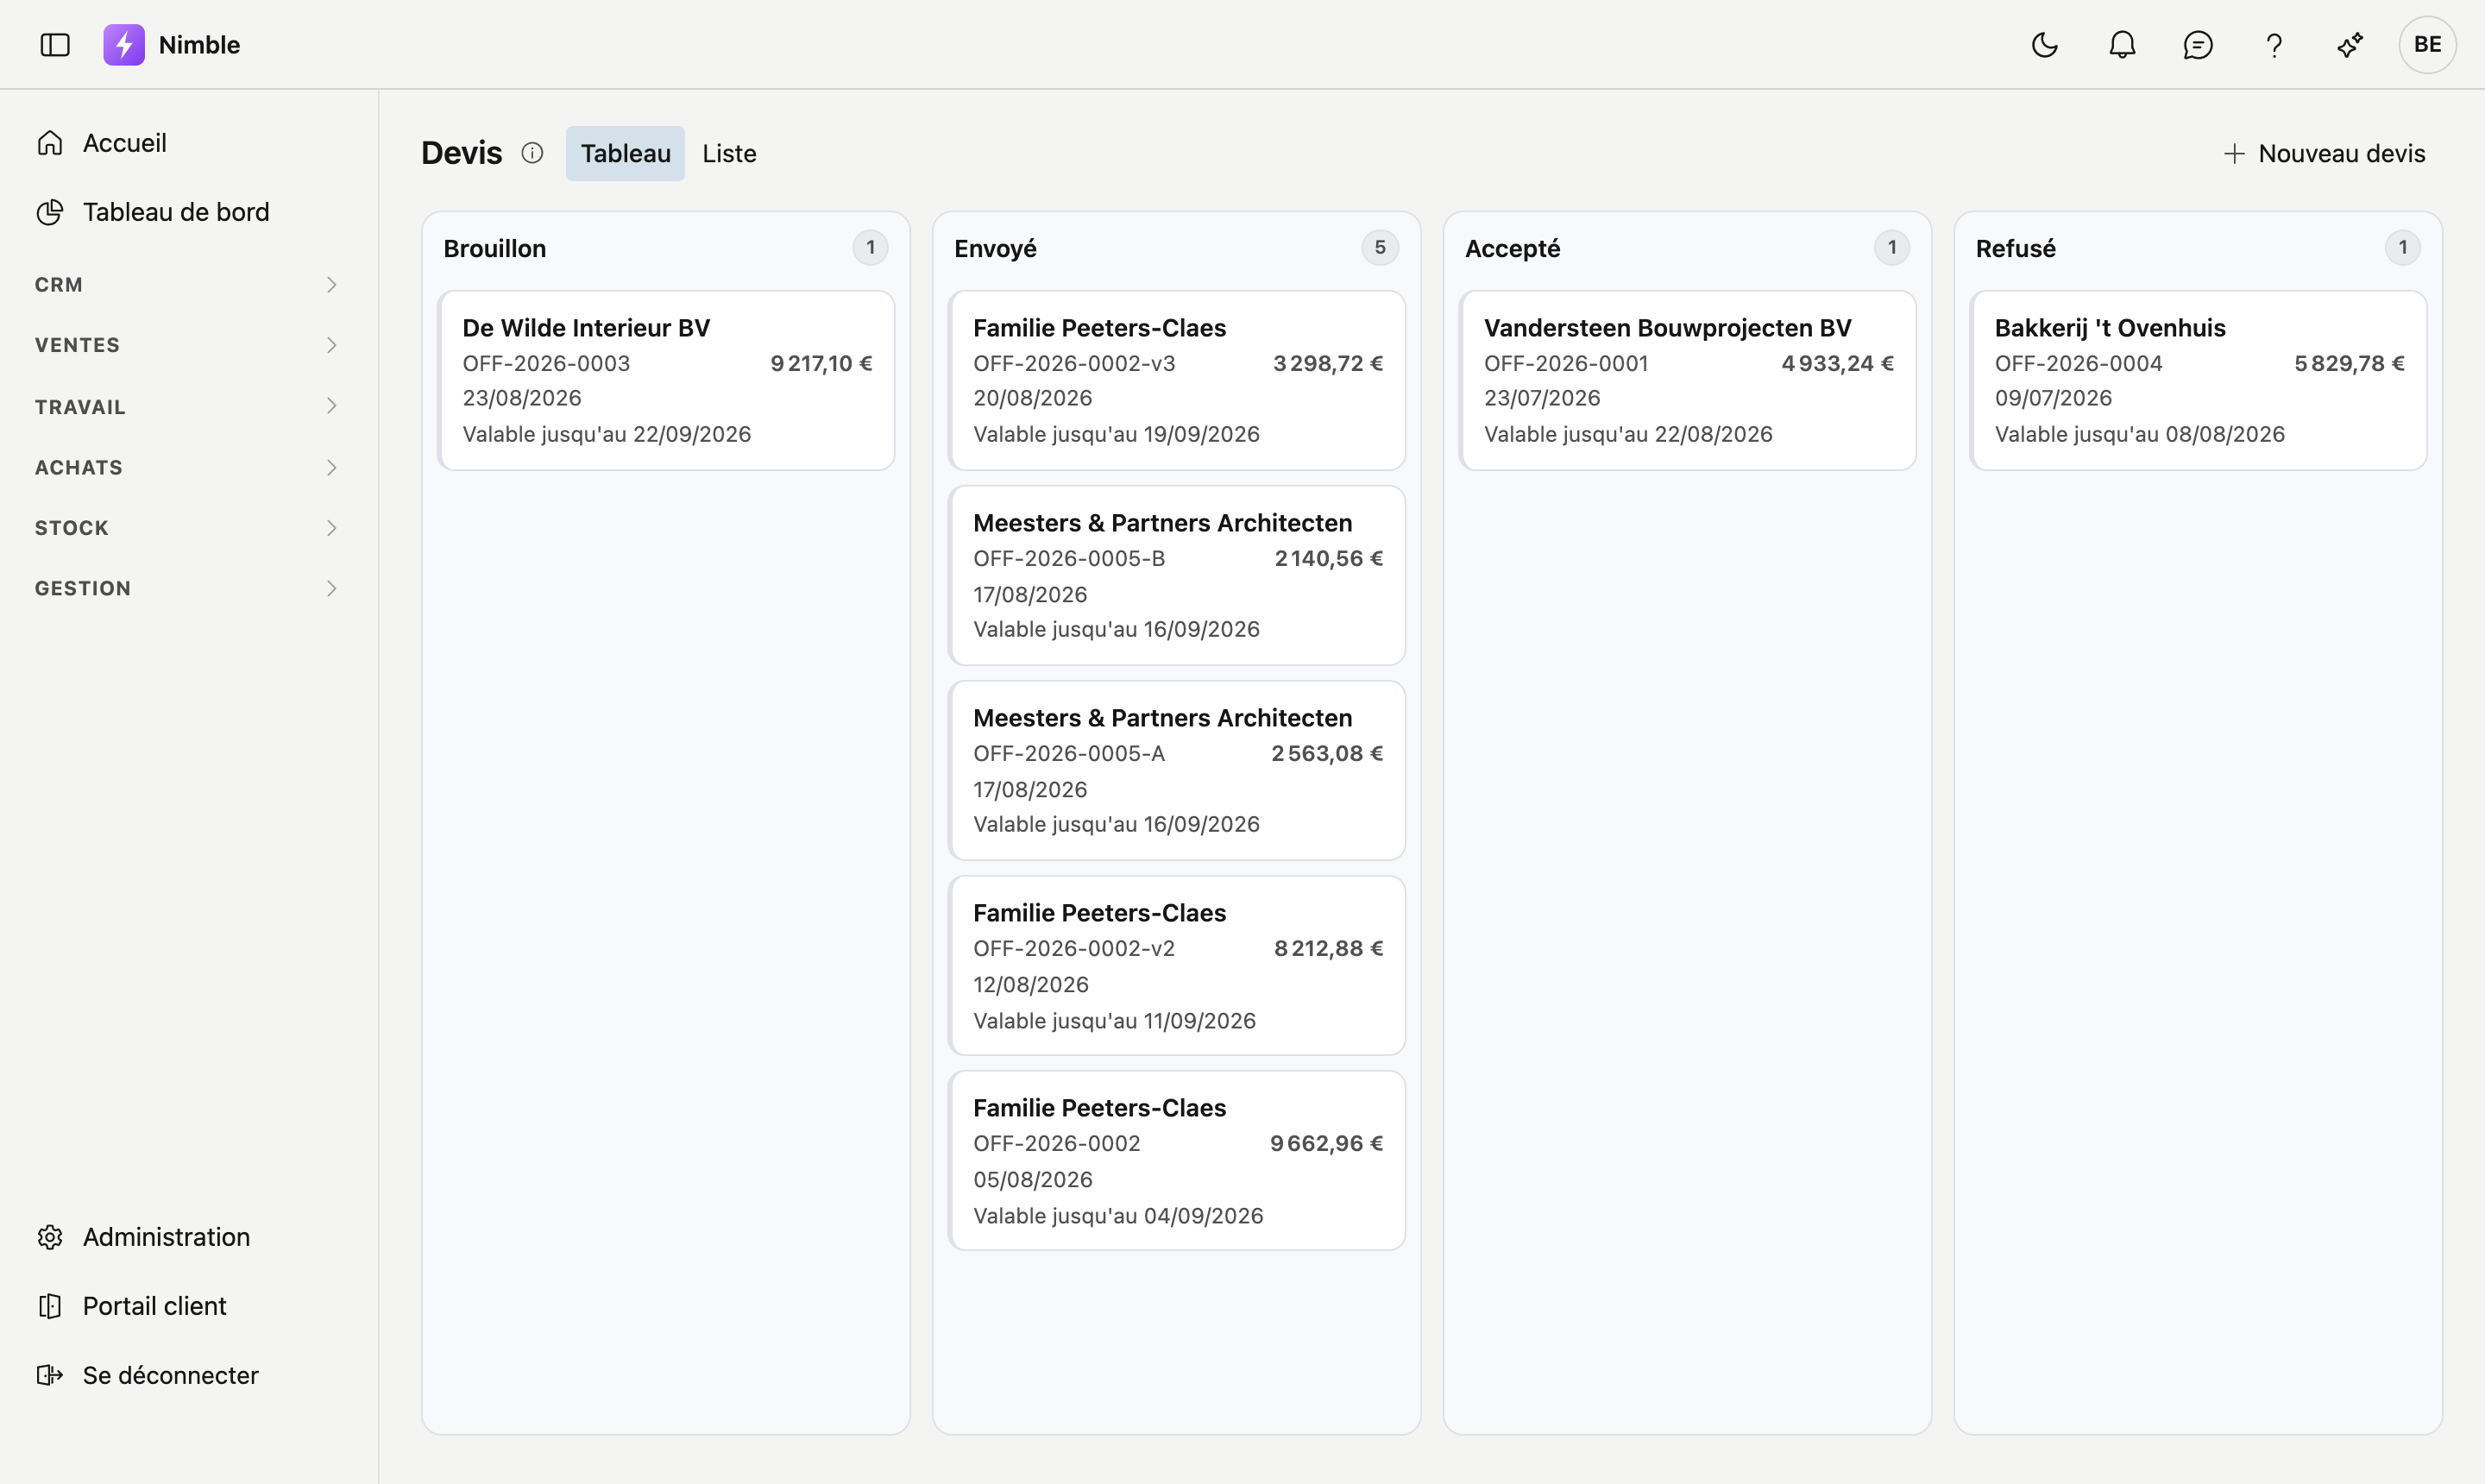This screenshot has height=1484, width=2485.
Task: Click "Valable jusqu'au 22/08/2026" text
Action: [1628, 434]
